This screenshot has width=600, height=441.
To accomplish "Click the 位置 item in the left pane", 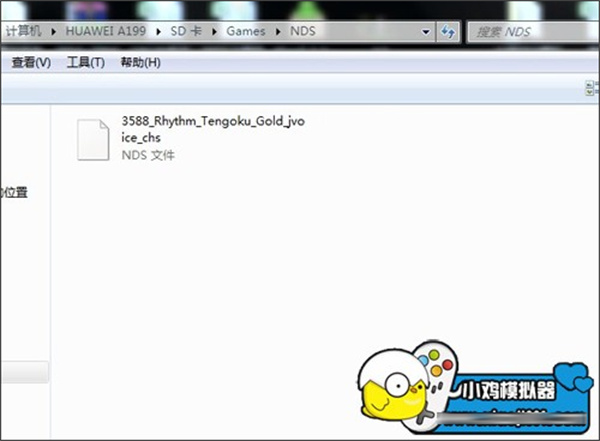I will pos(15,192).
